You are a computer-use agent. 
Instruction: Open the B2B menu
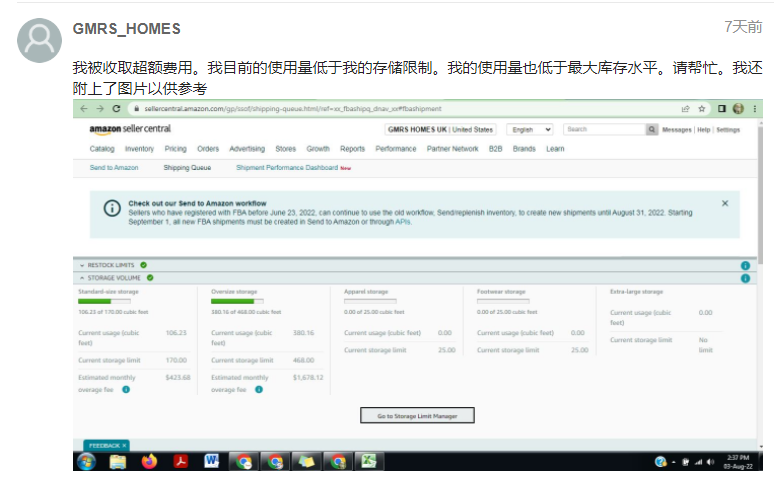(x=495, y=149)
